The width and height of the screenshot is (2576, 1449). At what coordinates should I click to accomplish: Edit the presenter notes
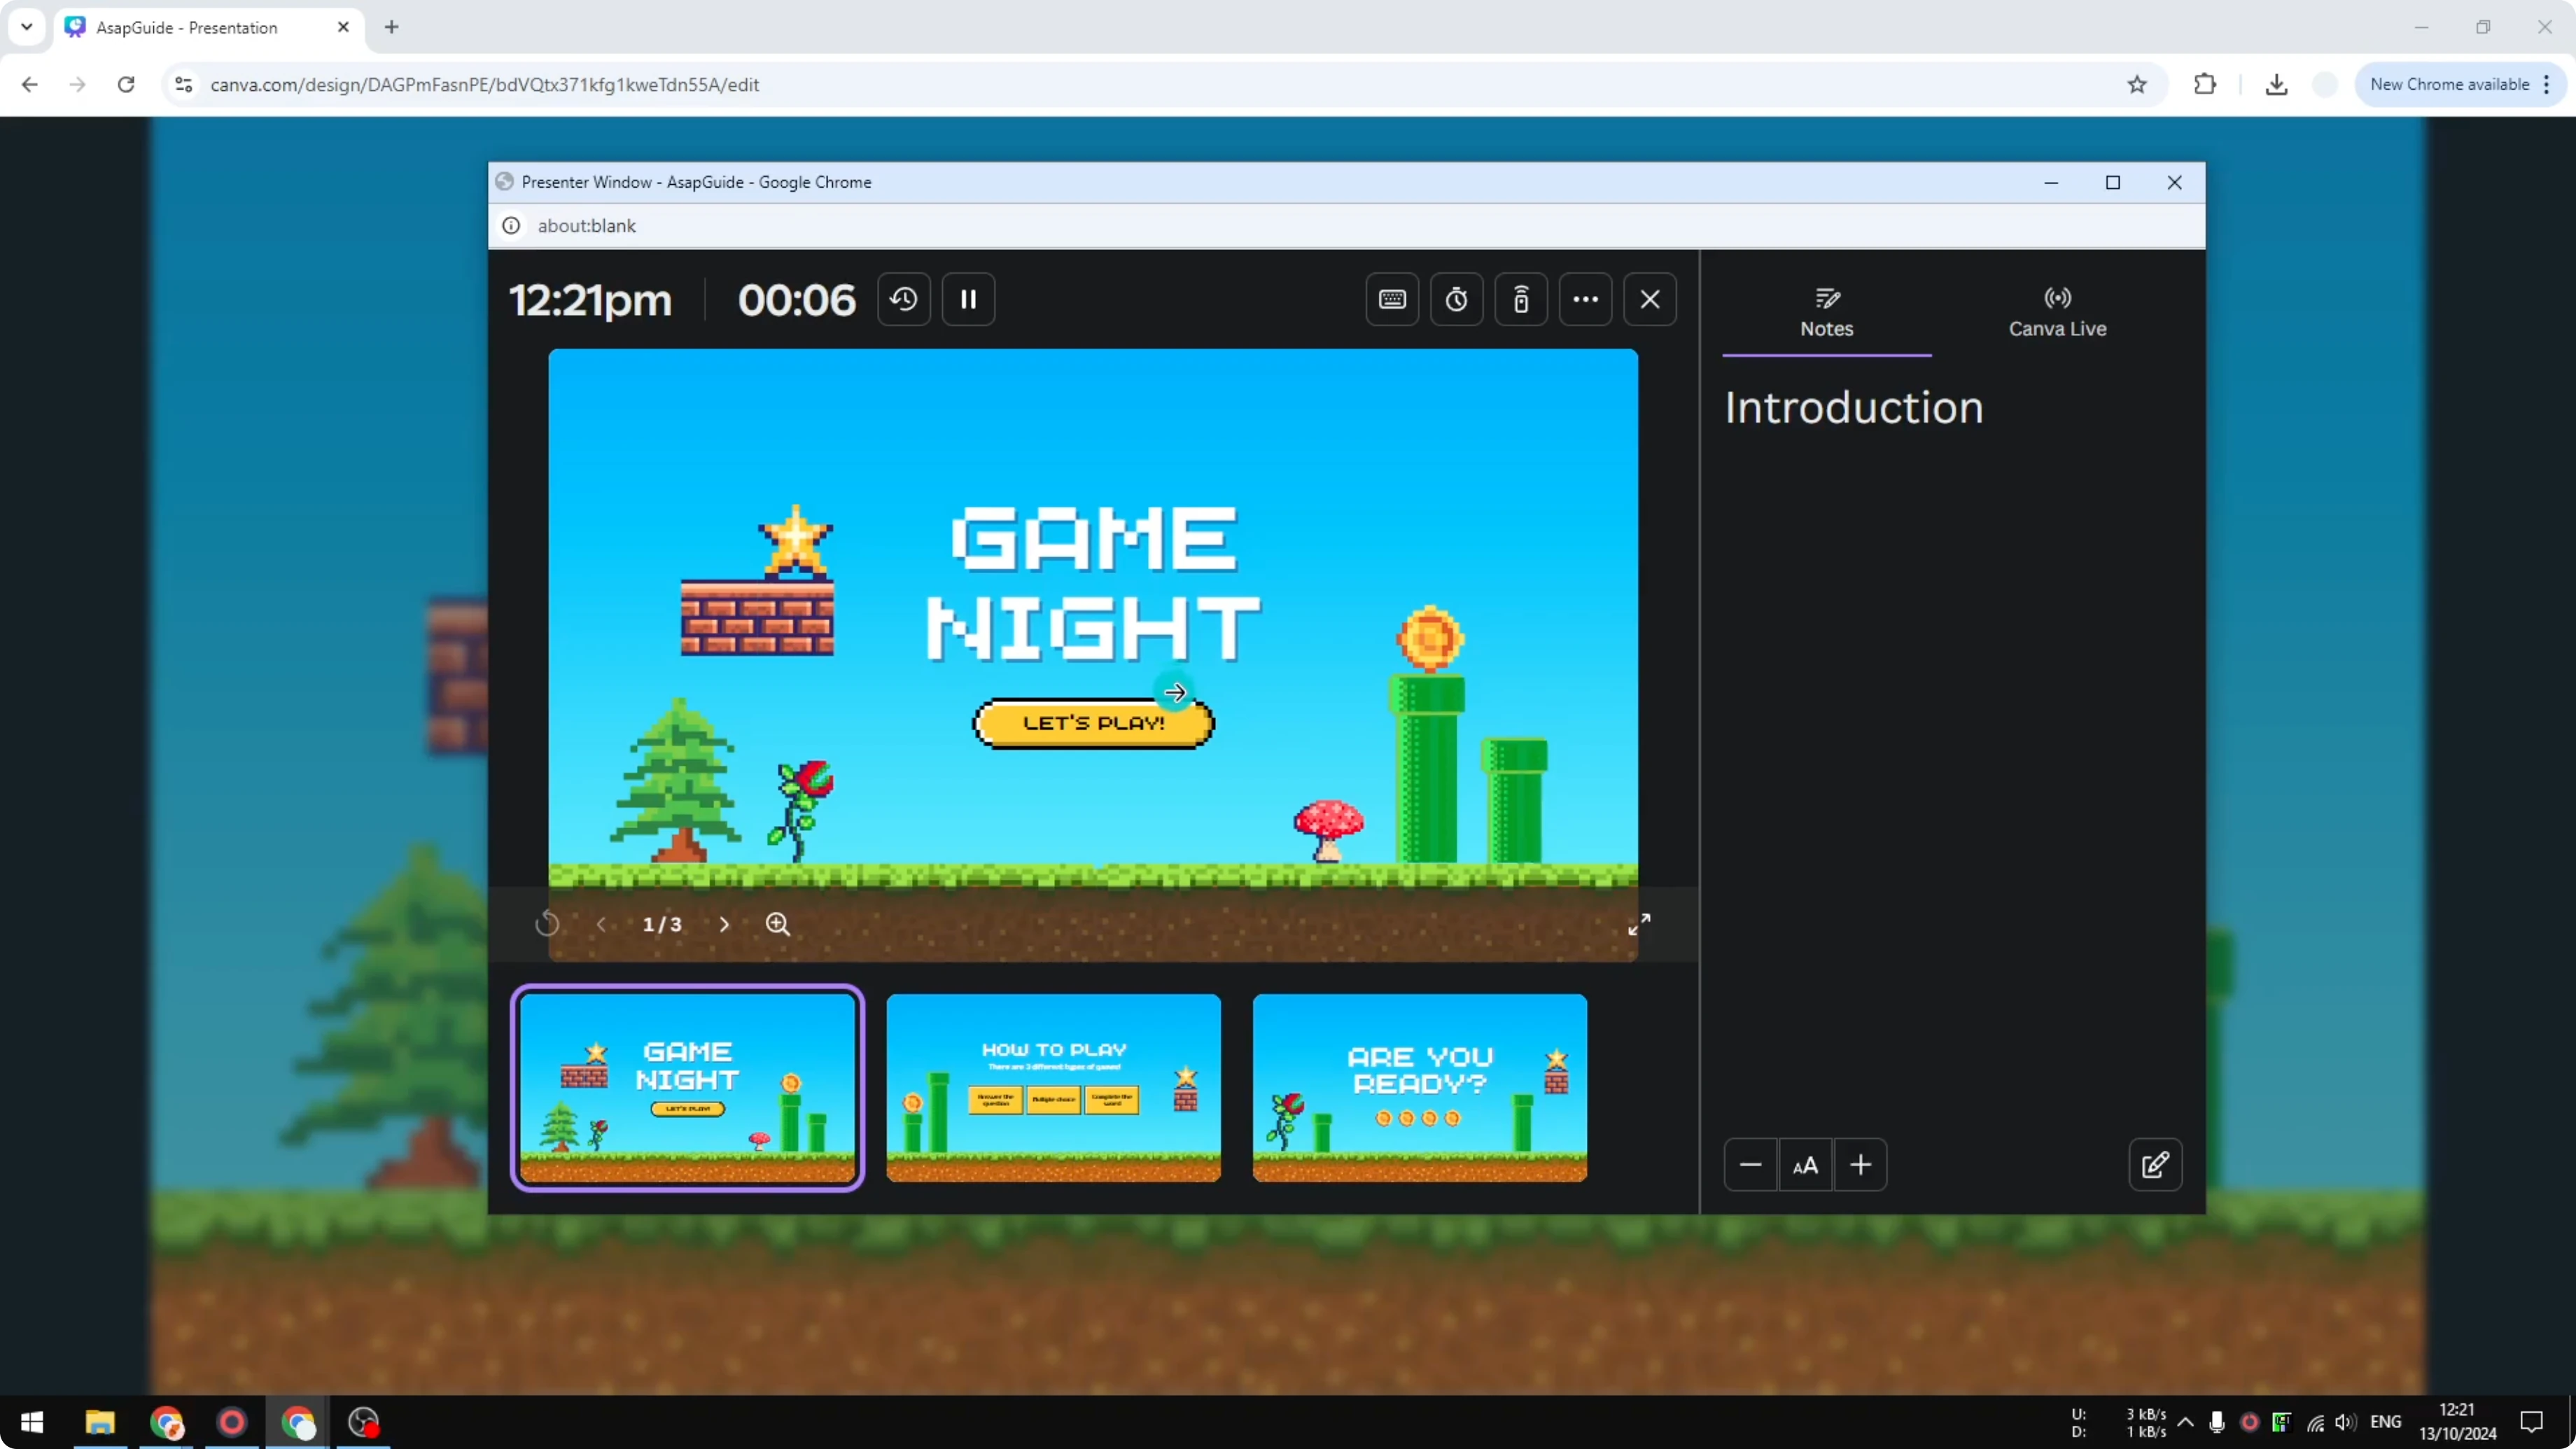coord(2155,1165)
